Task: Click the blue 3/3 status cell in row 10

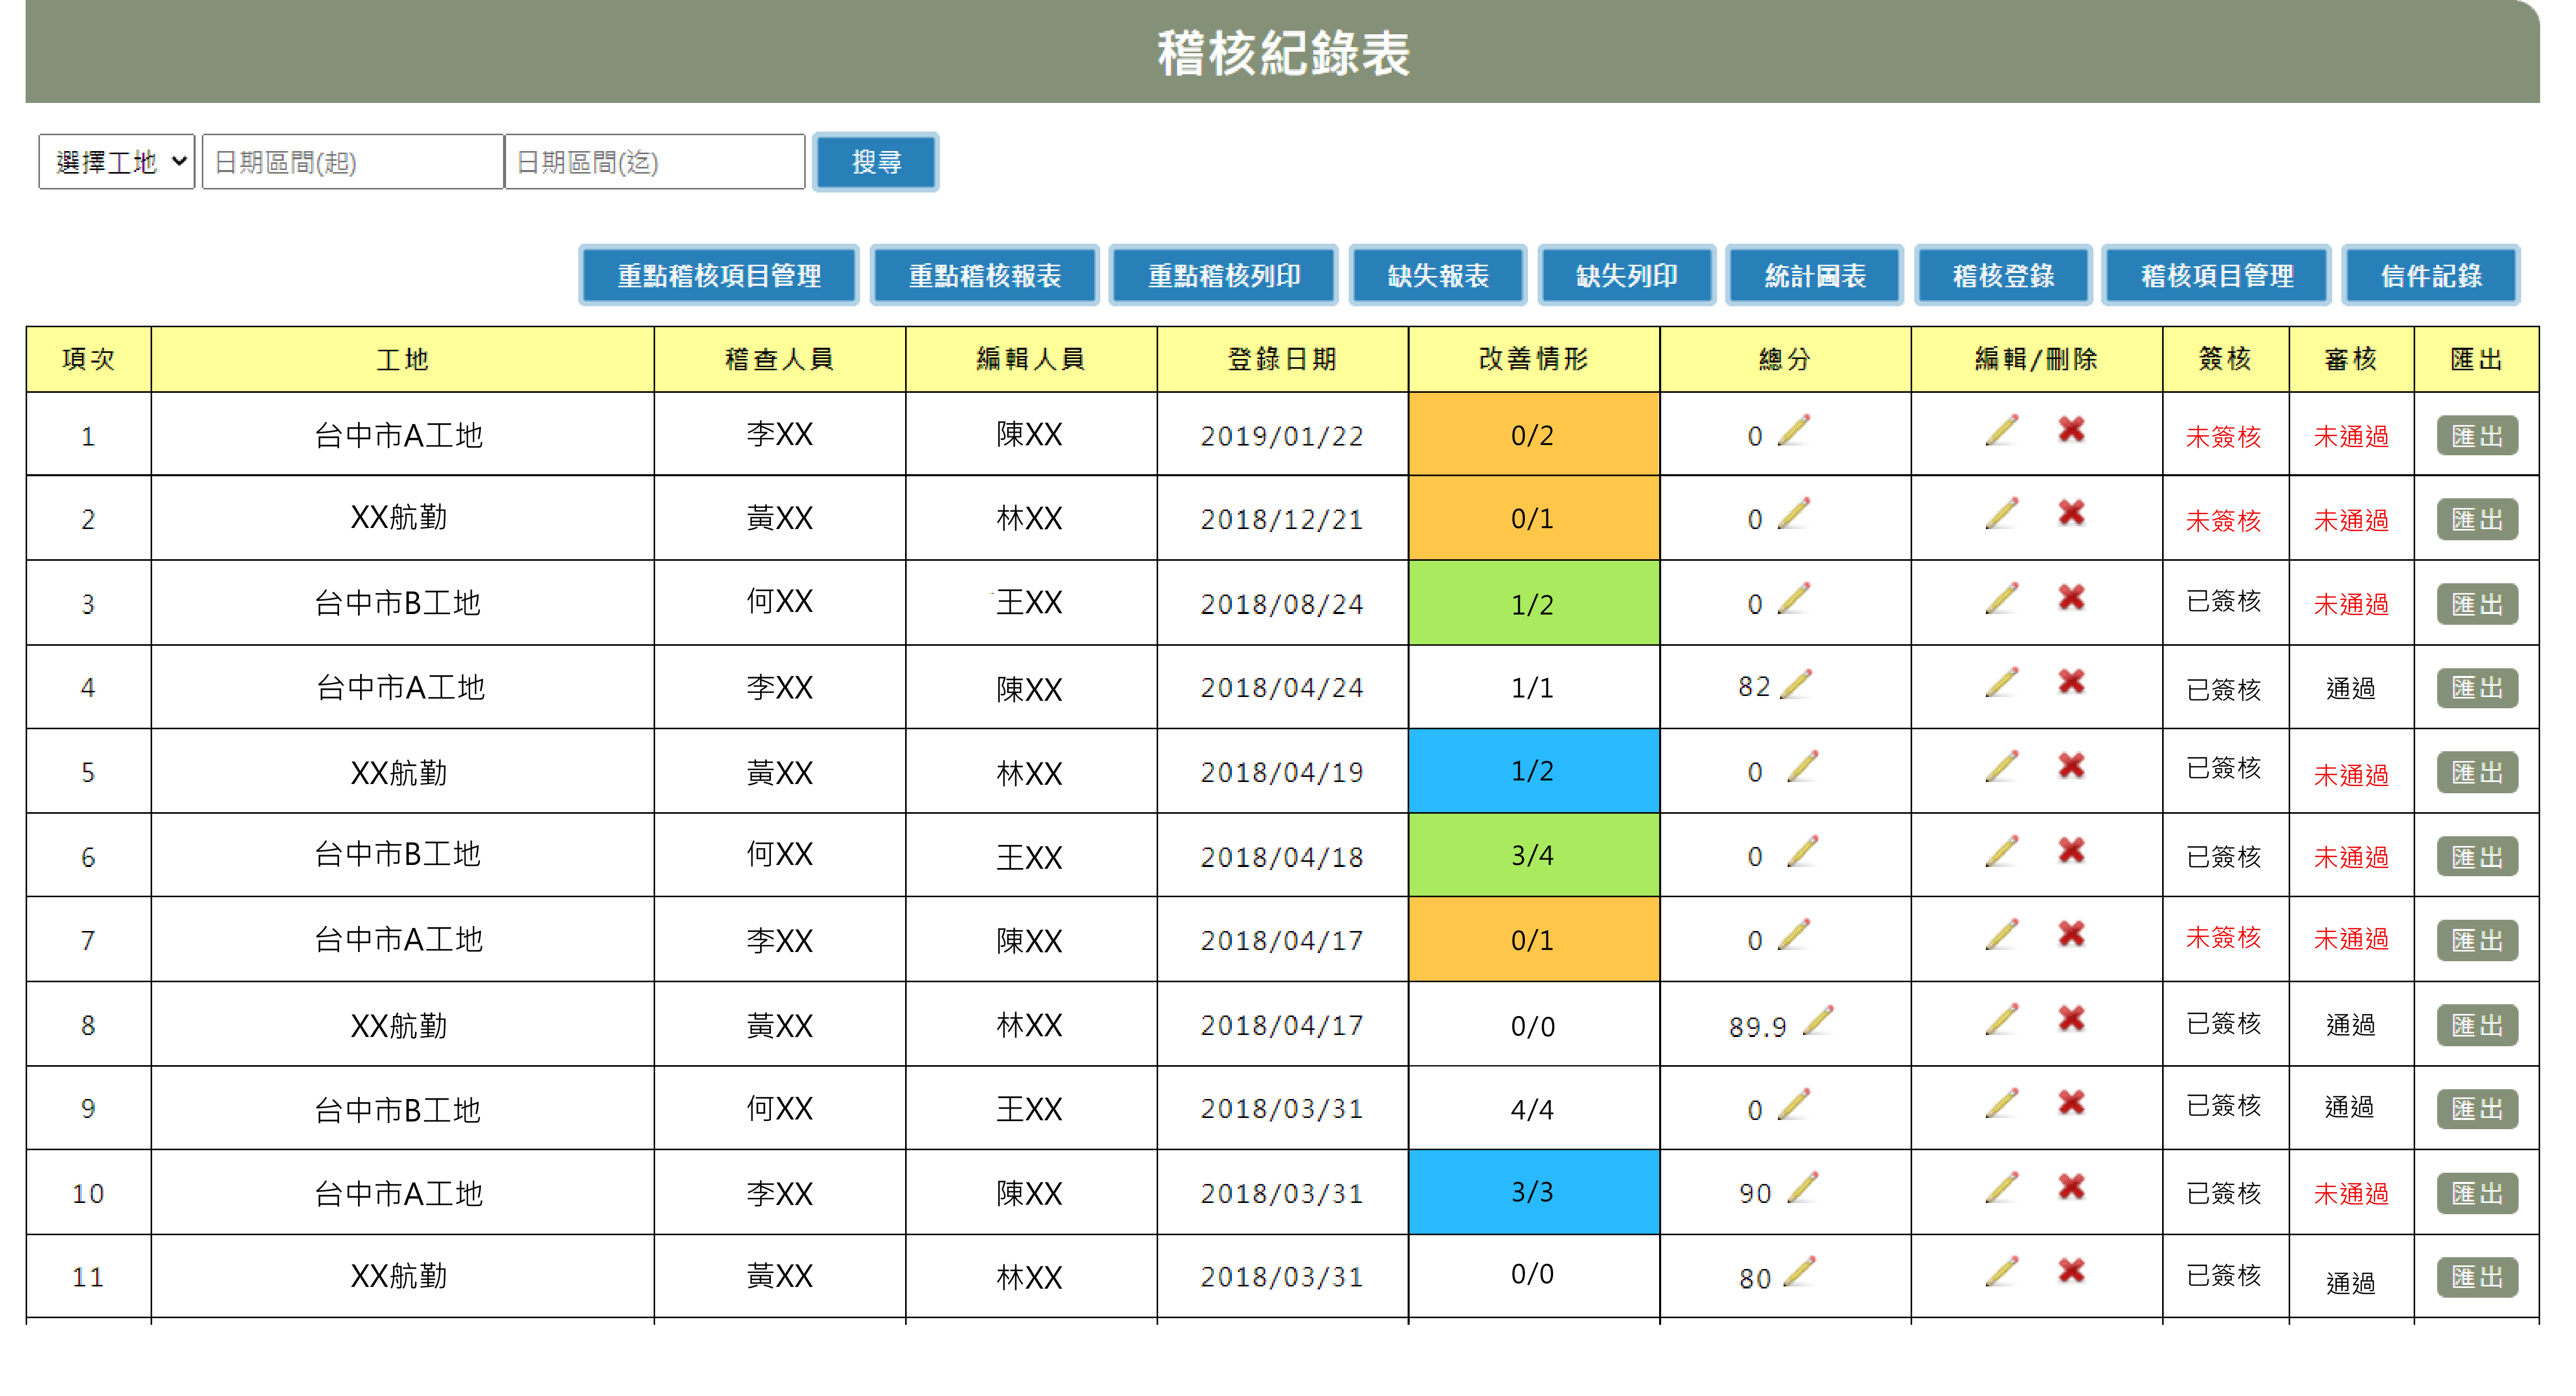Action: 1533,1192
